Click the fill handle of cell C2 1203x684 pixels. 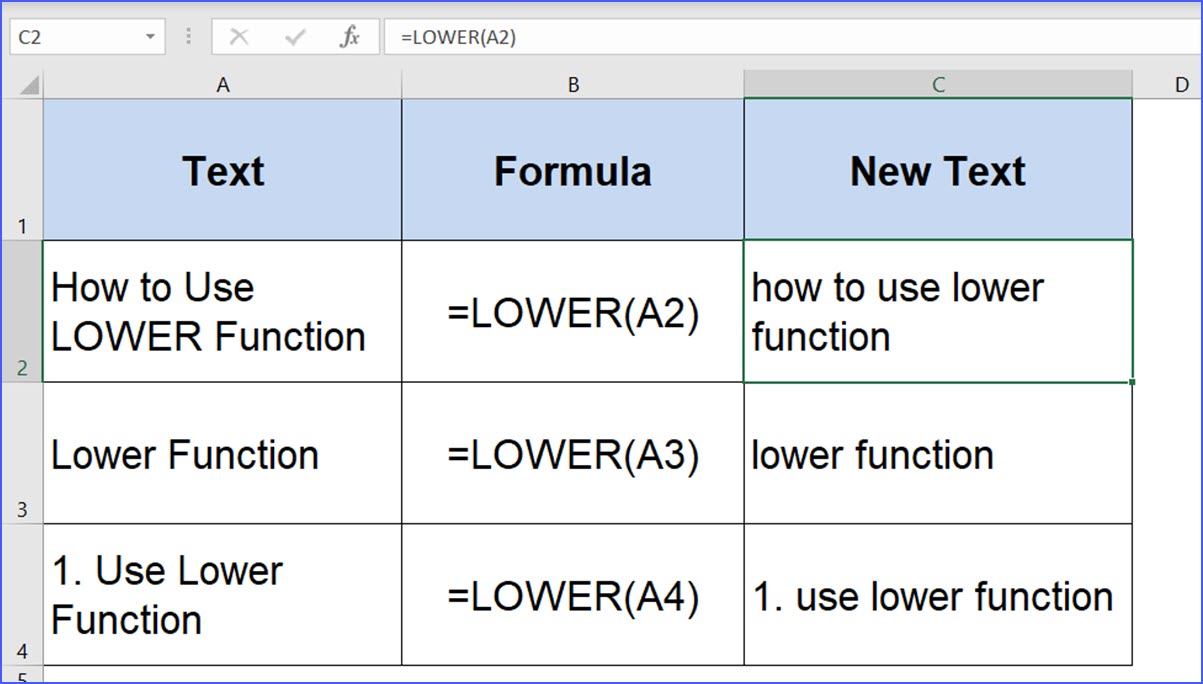[1131, 381]
